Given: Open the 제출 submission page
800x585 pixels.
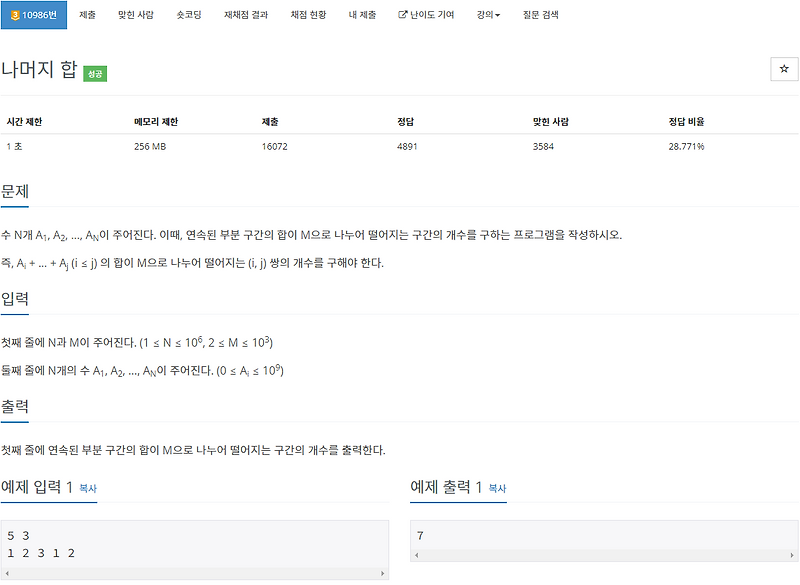Looking at the screenshot, I should point(86,14).
